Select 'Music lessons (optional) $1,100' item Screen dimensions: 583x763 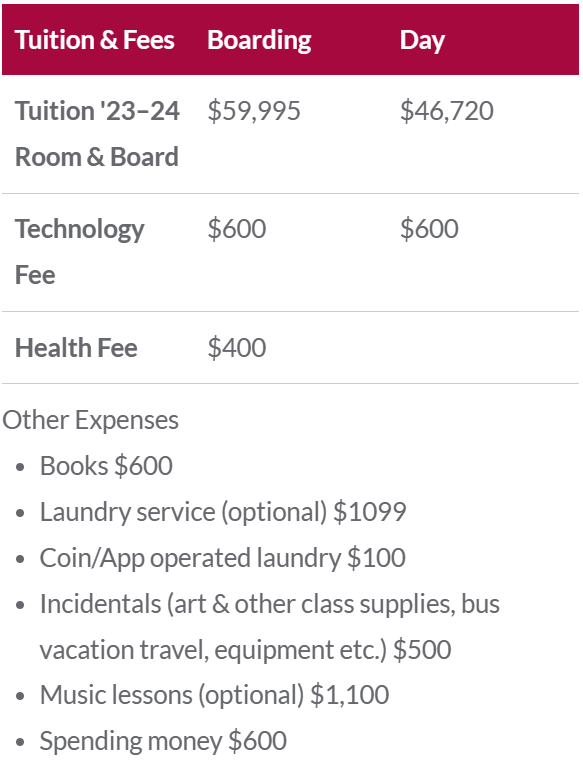click(214, 695)
